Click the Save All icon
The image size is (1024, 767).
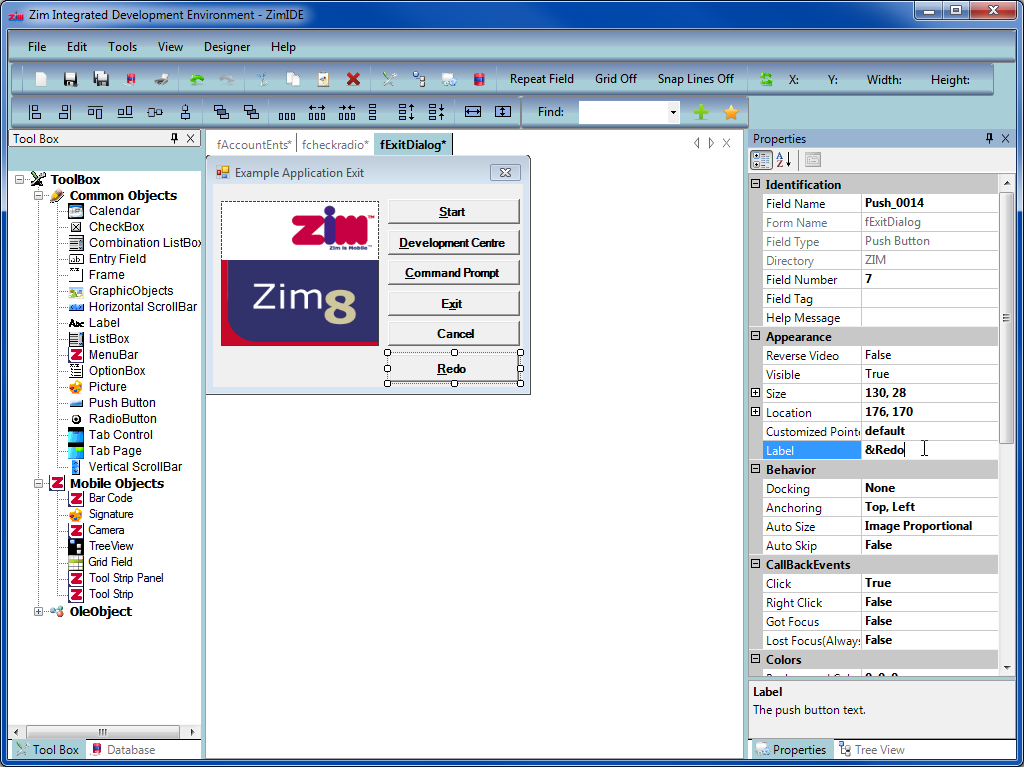tap(100, 79)
